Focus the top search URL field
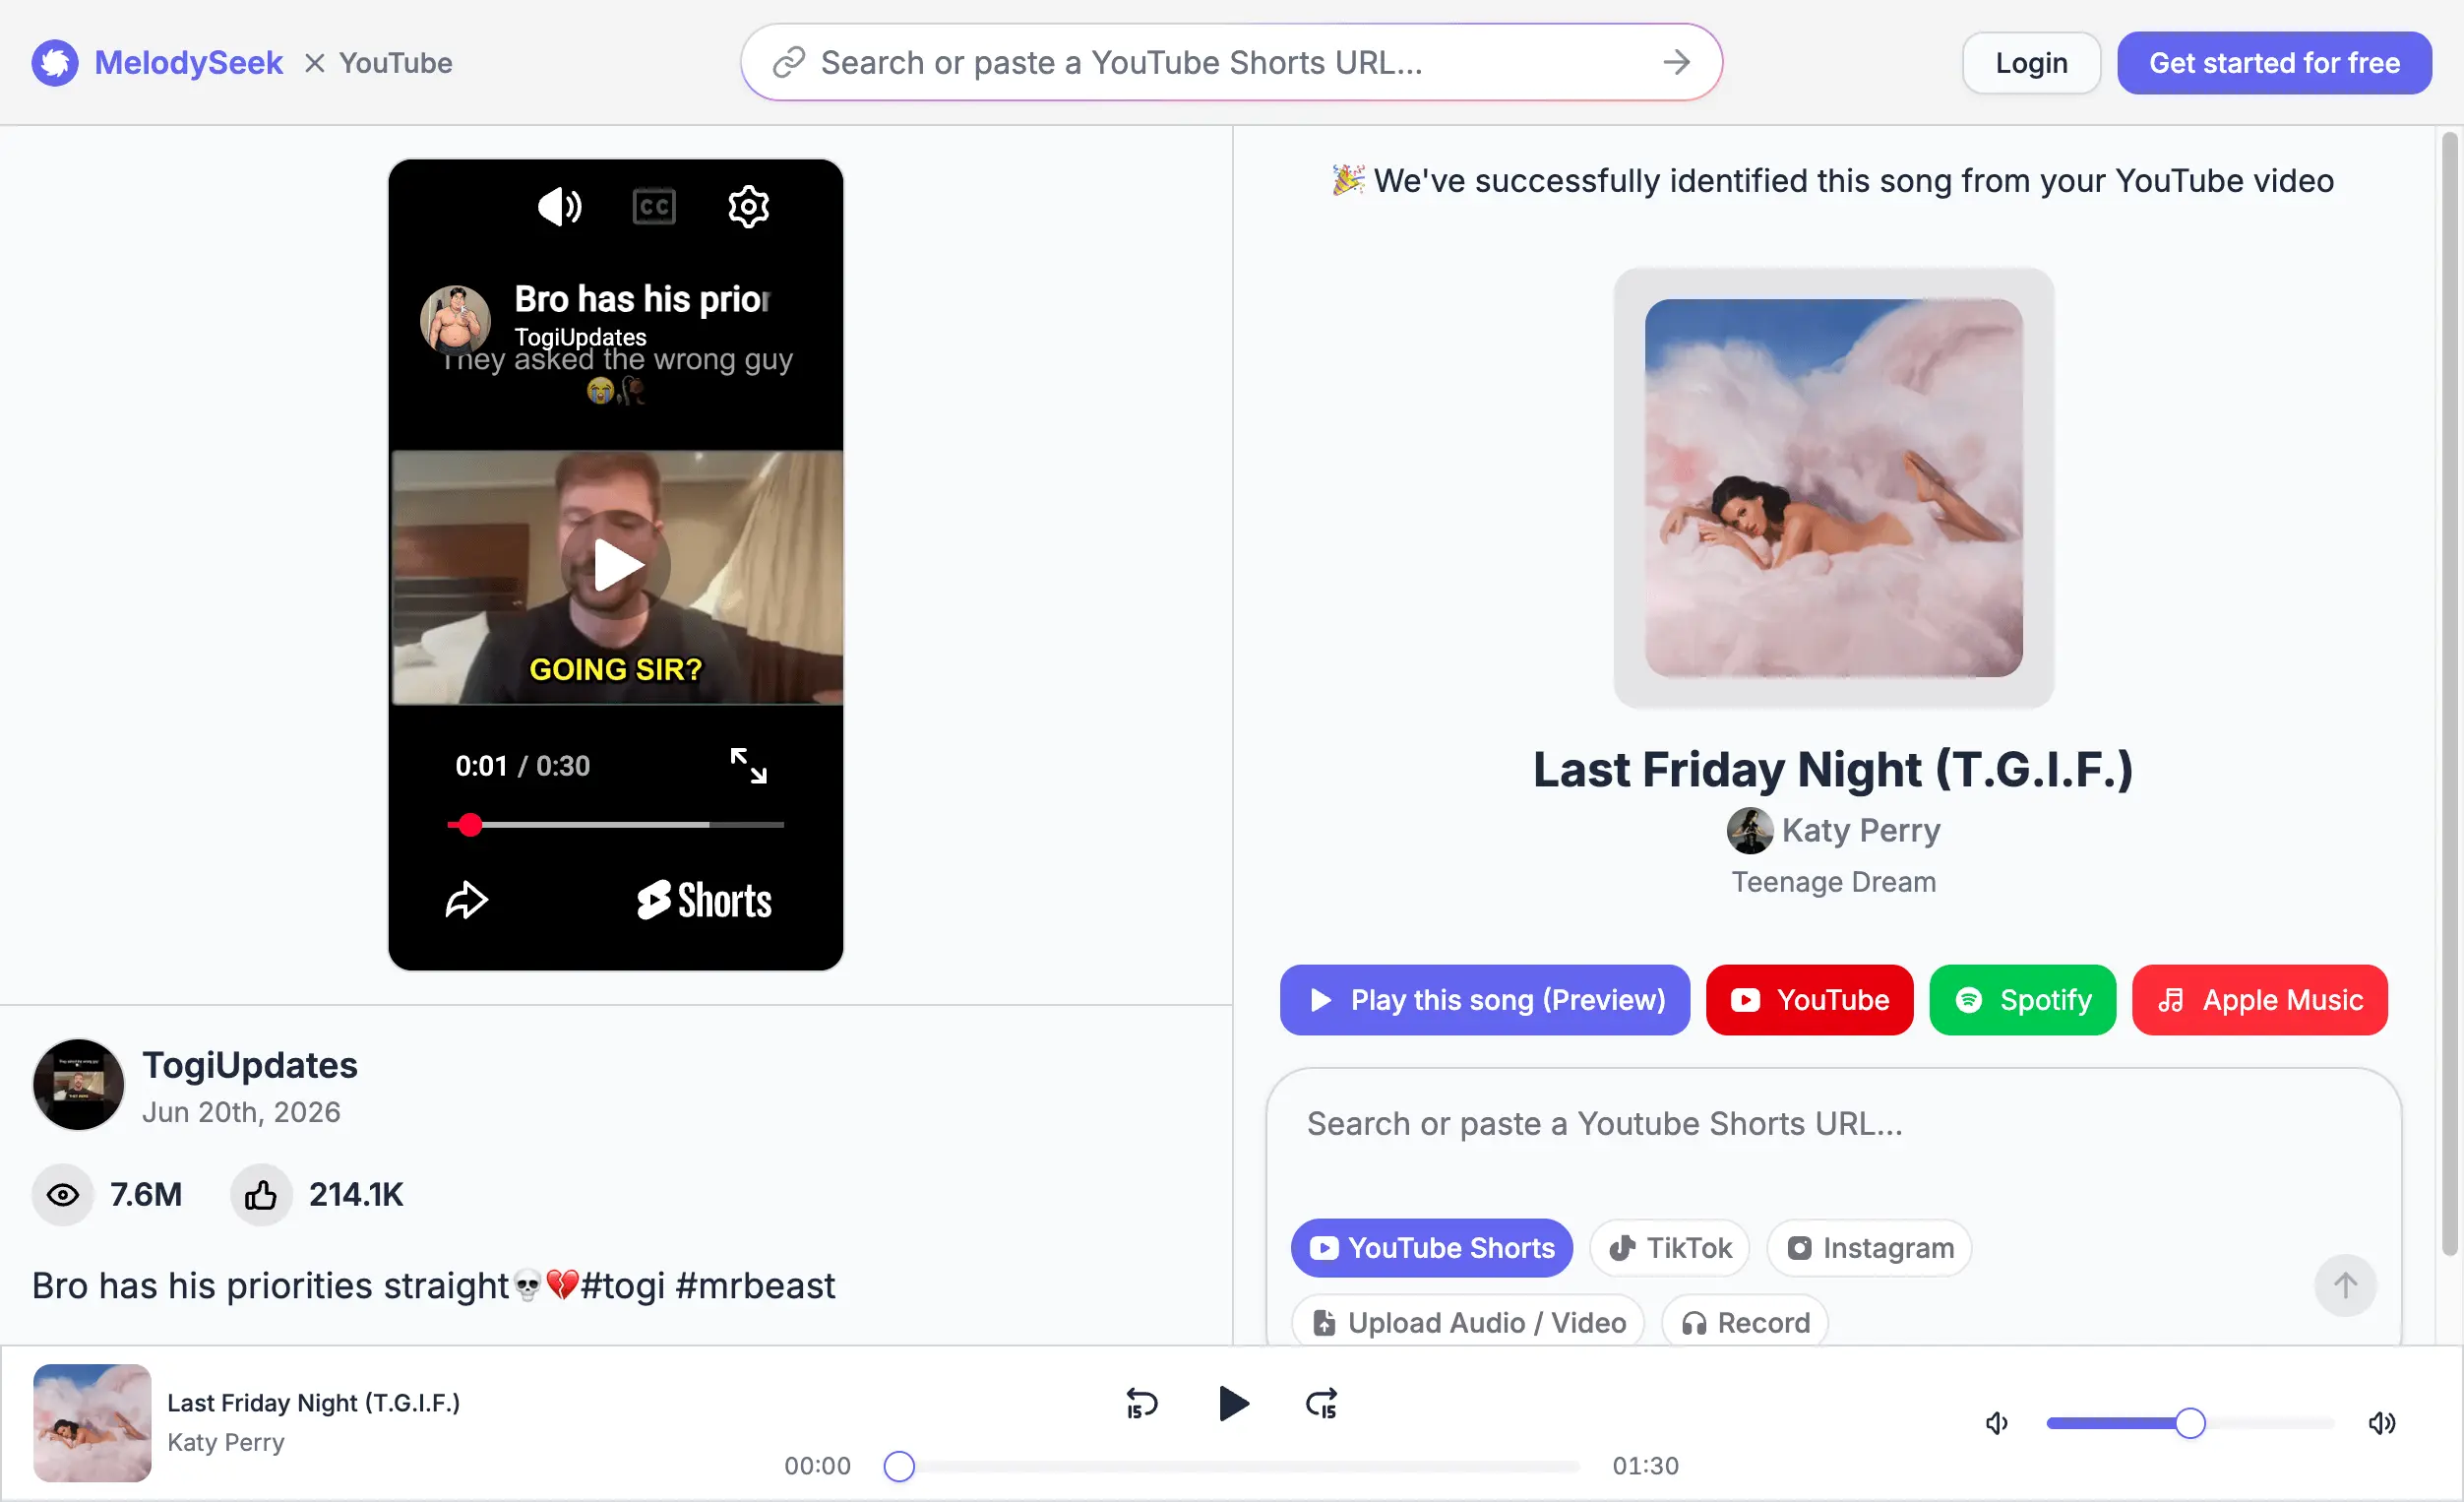The height and width of the screenshot is (1502, 2464). pyautogui.click(x=1231, y=63)
